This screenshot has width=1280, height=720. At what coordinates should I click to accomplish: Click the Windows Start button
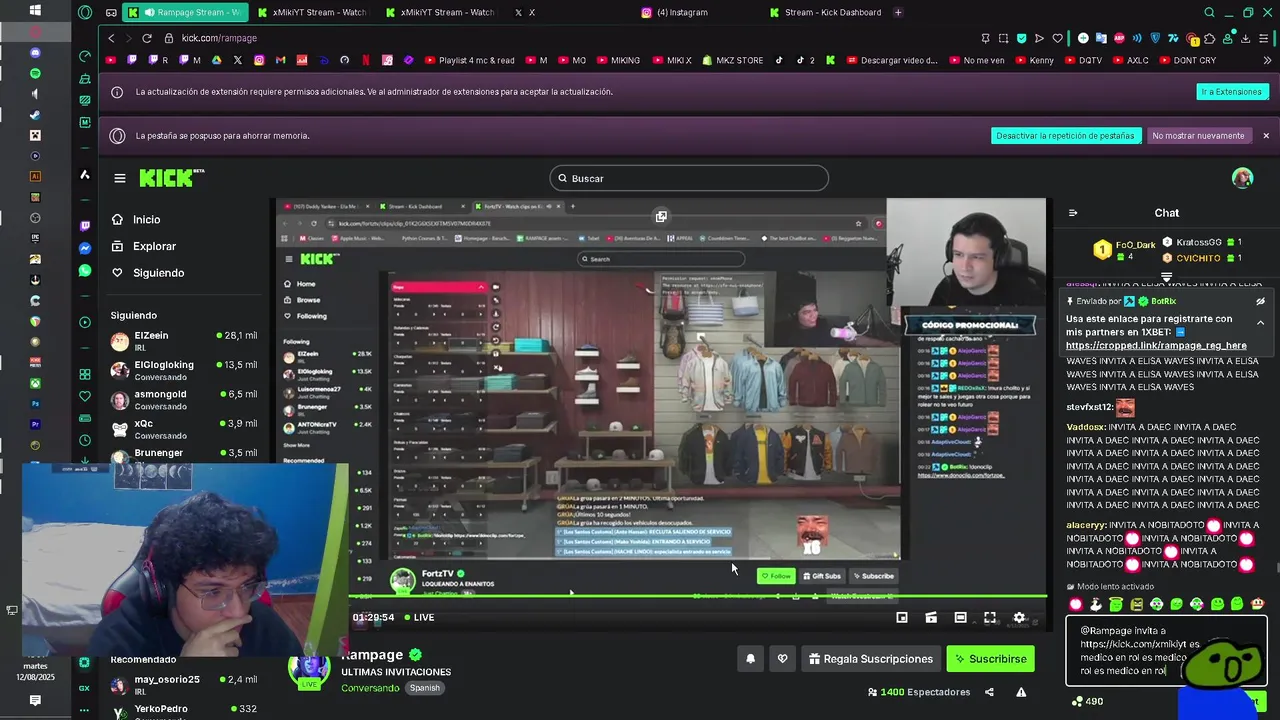(35, 10)
